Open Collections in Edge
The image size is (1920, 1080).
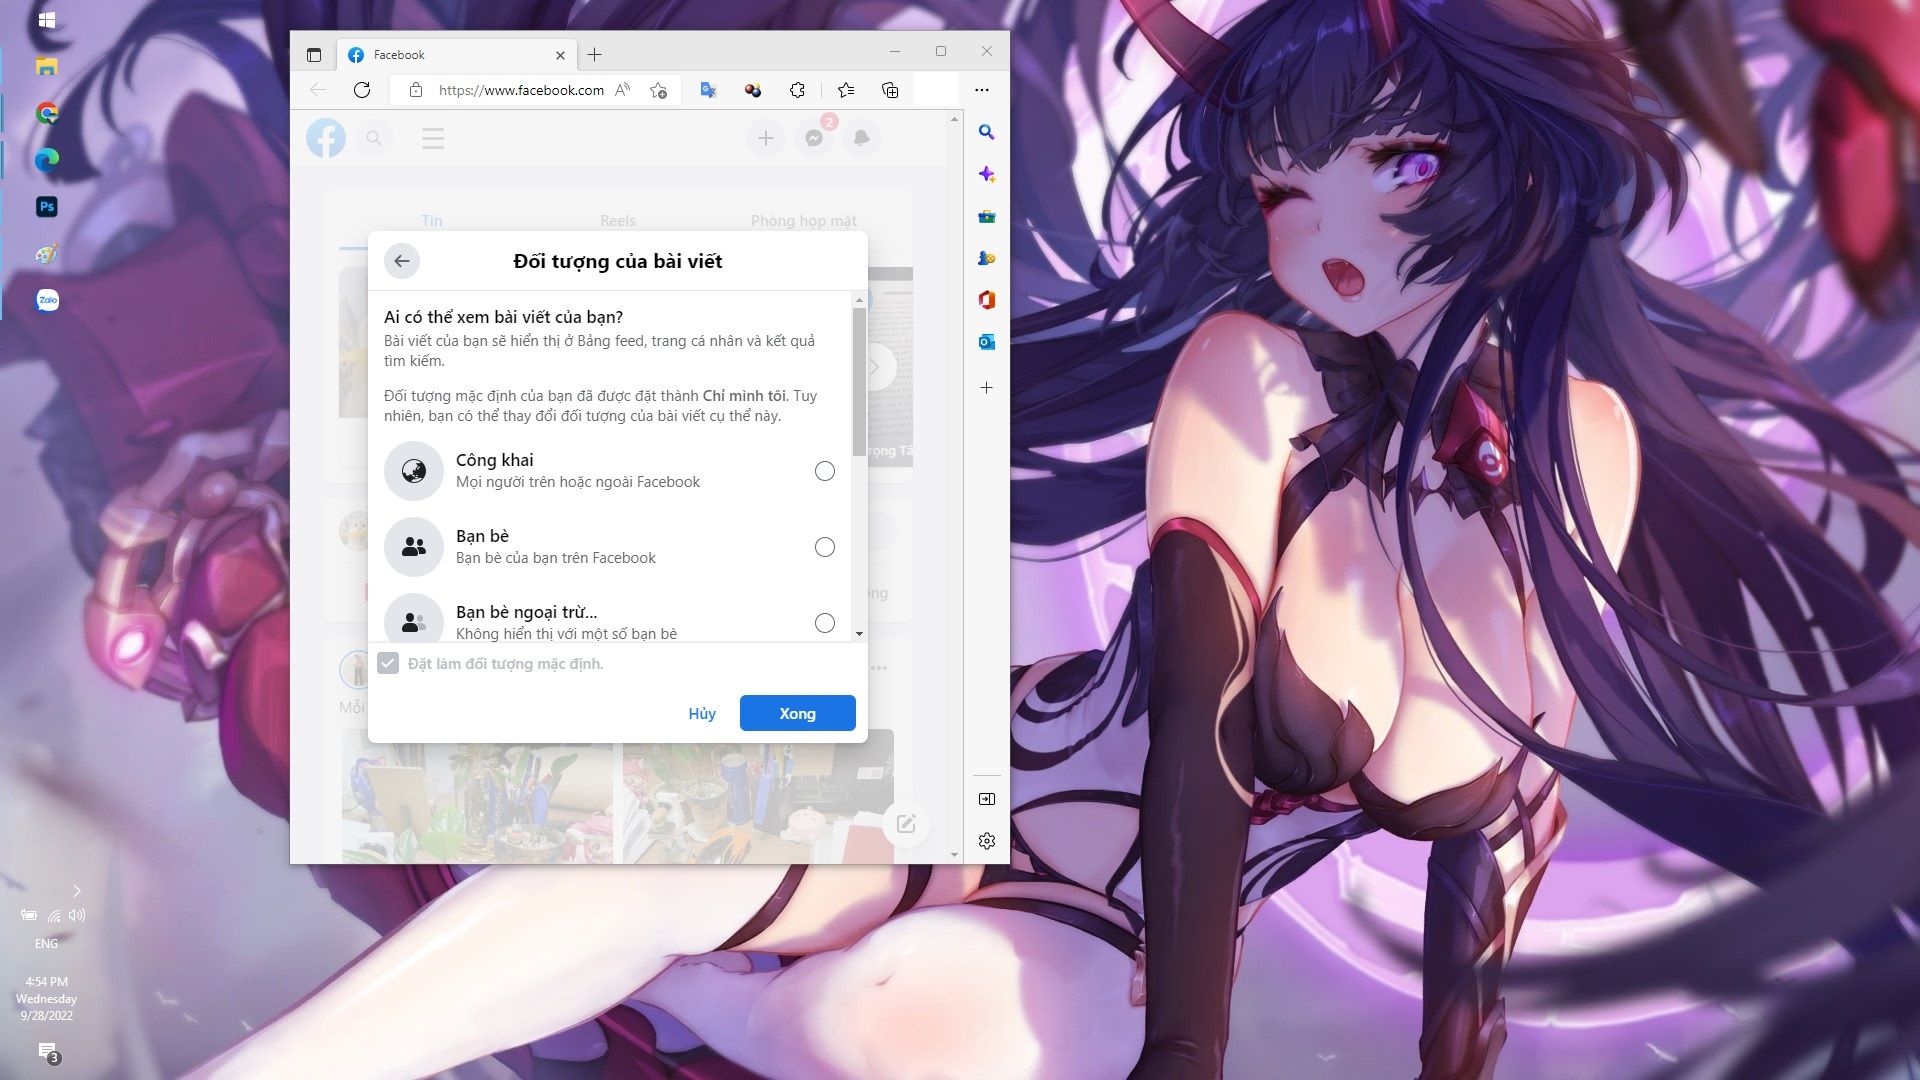pos(890,90)
